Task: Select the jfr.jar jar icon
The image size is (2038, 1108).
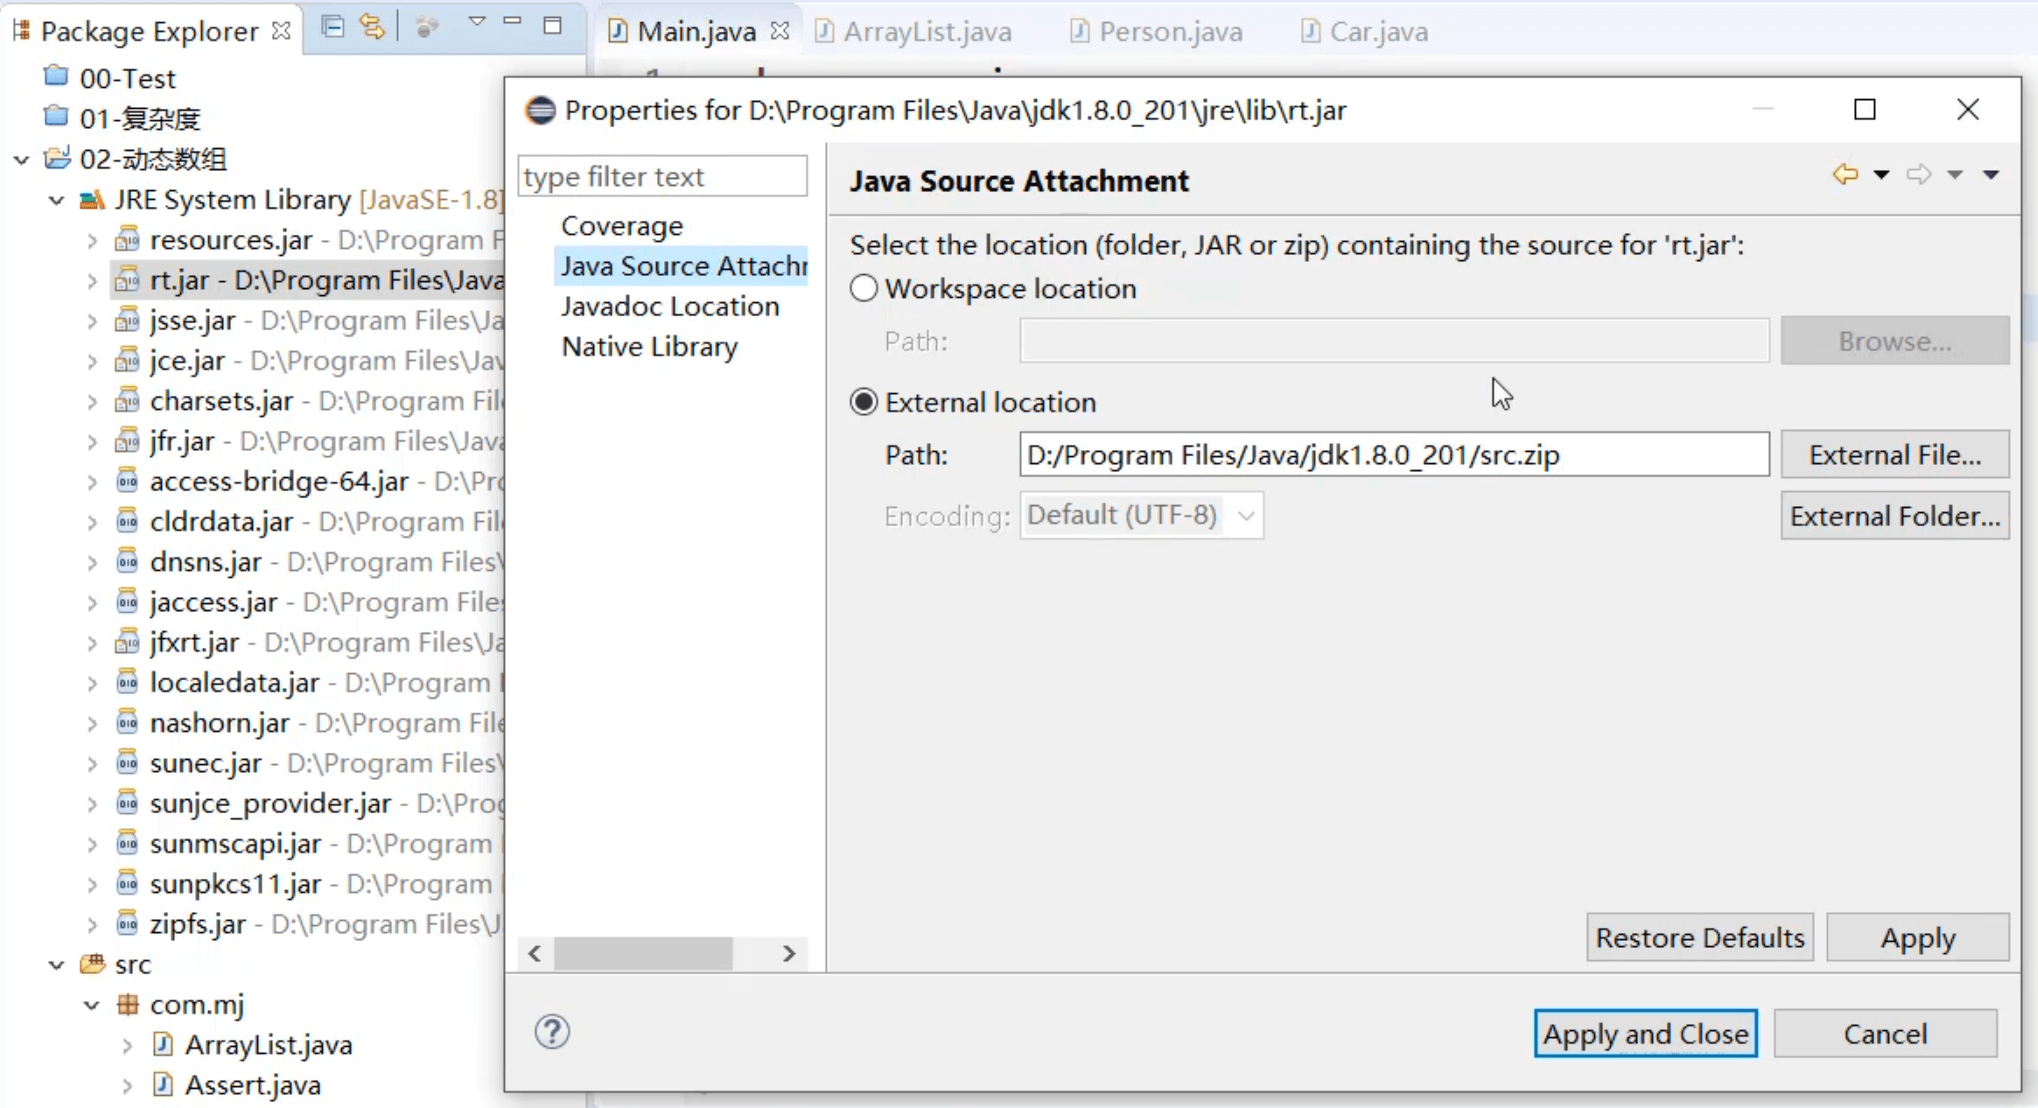Action: click(x=127, y=440)
